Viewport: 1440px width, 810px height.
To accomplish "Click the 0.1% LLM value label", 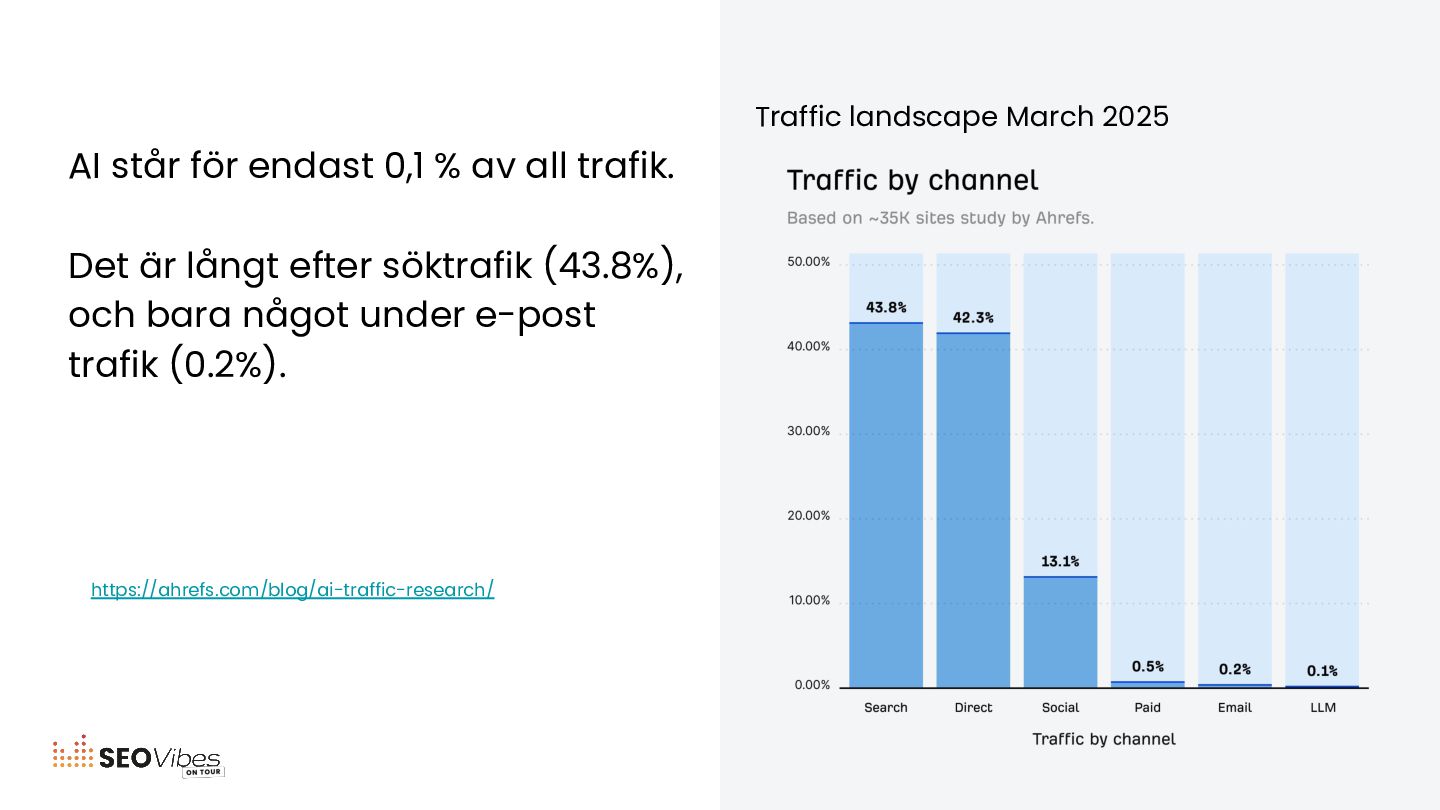I will point(1322,672).
